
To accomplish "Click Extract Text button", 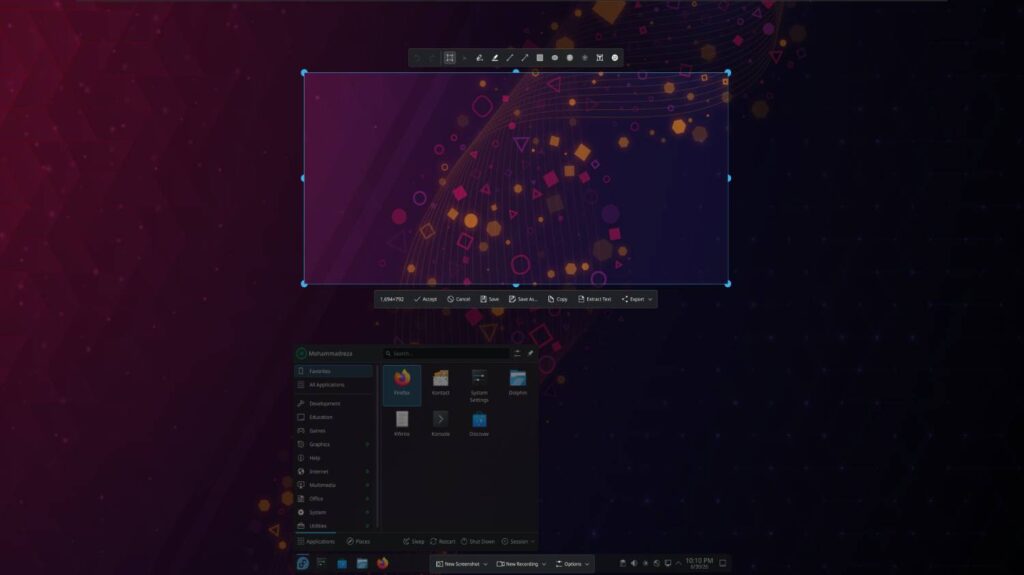I will tap(594, 299).
